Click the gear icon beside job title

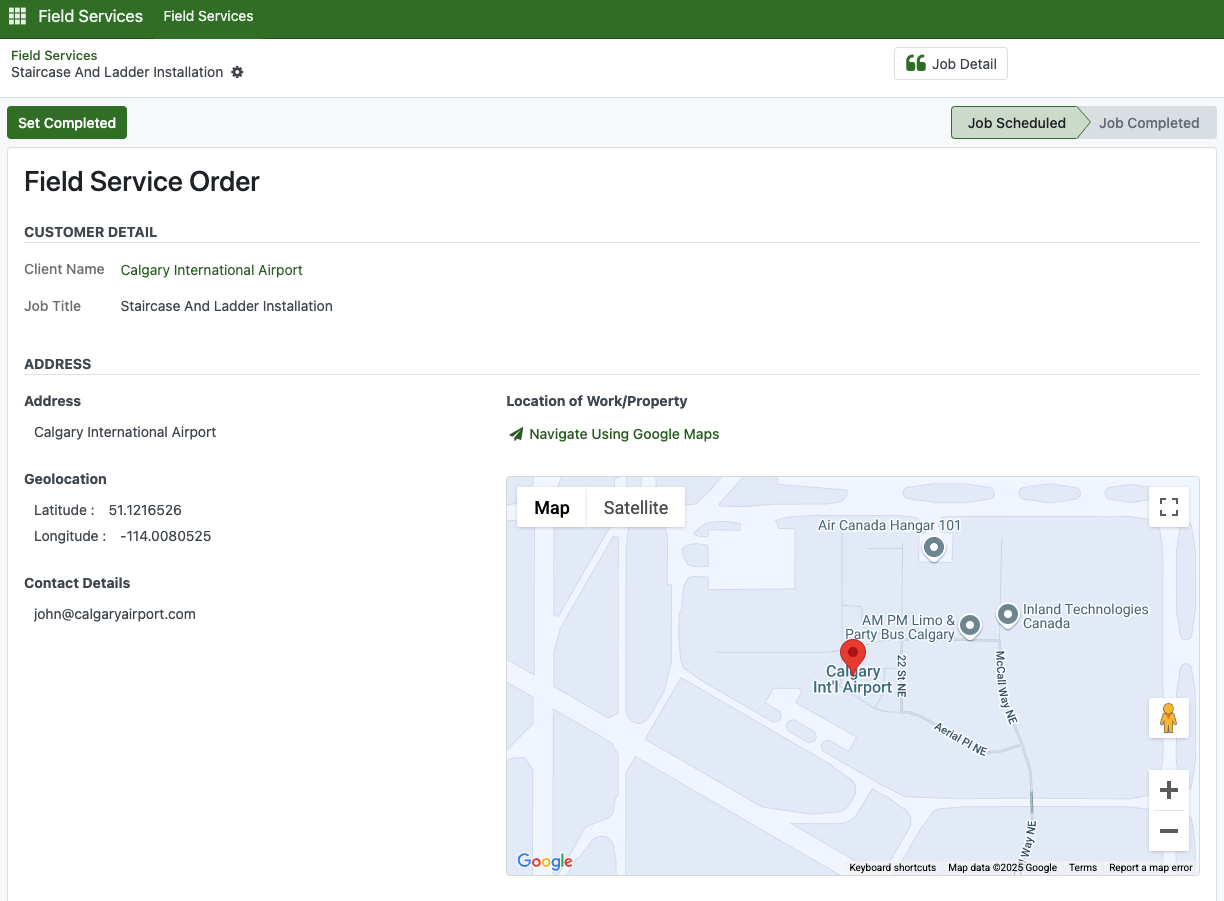click(237, 72)
